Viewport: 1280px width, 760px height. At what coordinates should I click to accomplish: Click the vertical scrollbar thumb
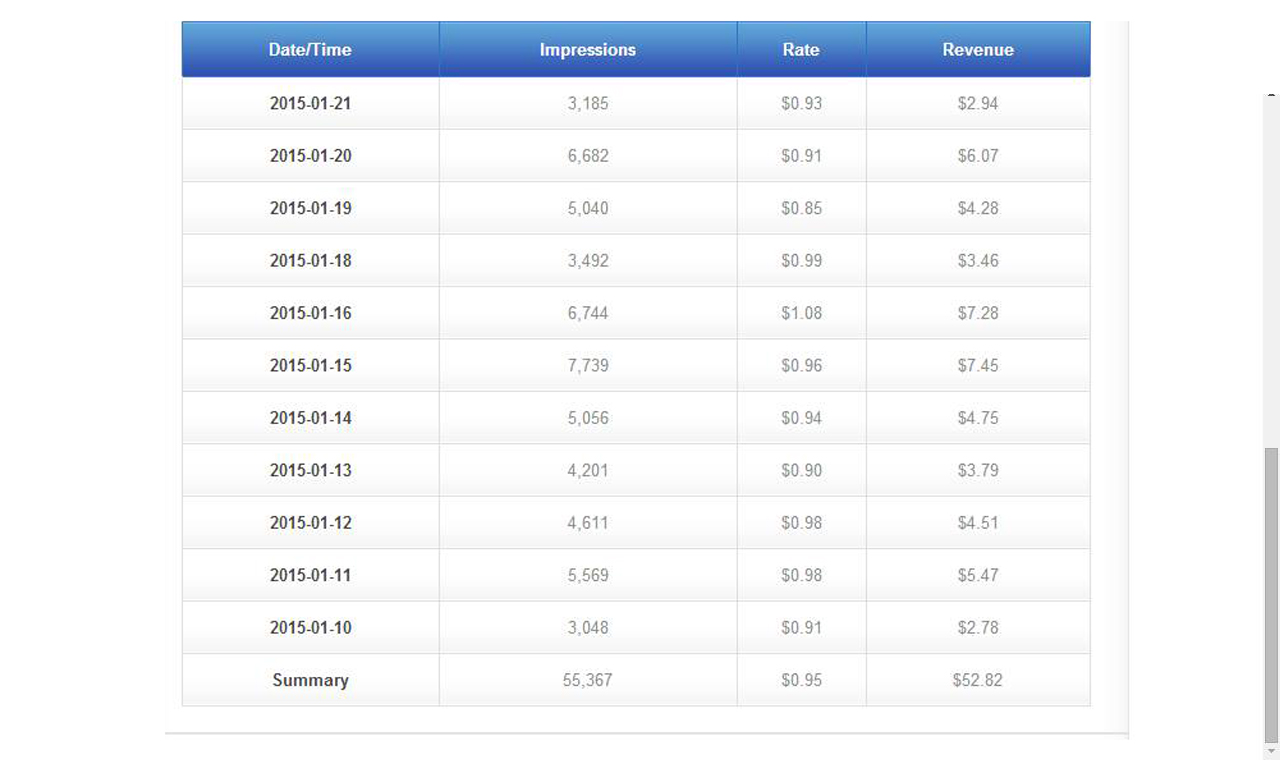click(1271, 595)
